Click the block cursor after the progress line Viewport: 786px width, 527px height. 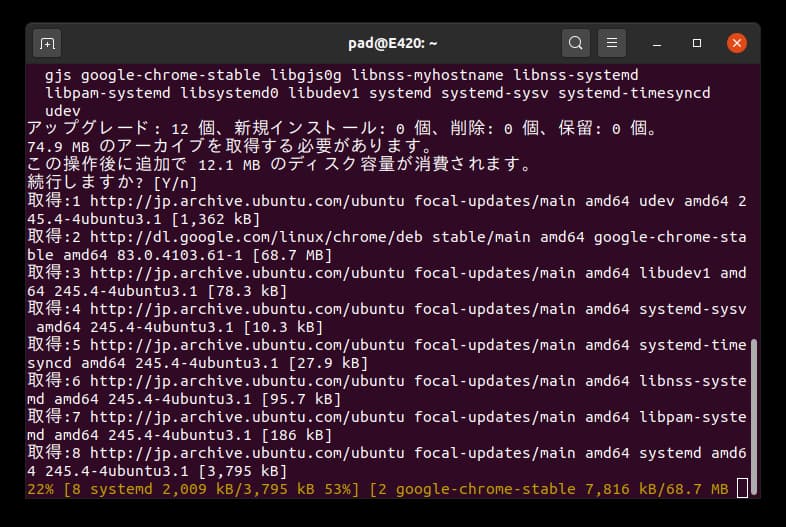point(742,488)
